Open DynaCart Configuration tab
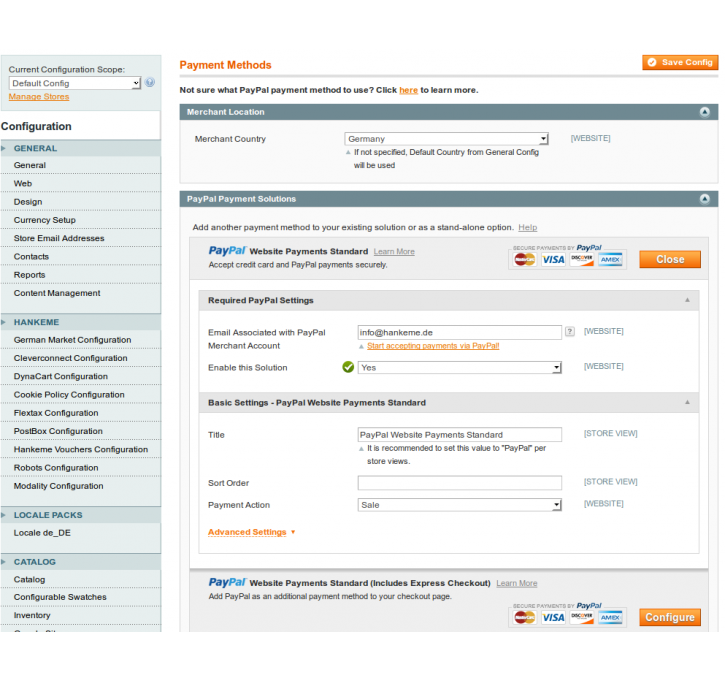The height and width of the screenshot is (680, 725). pos(80,376)
